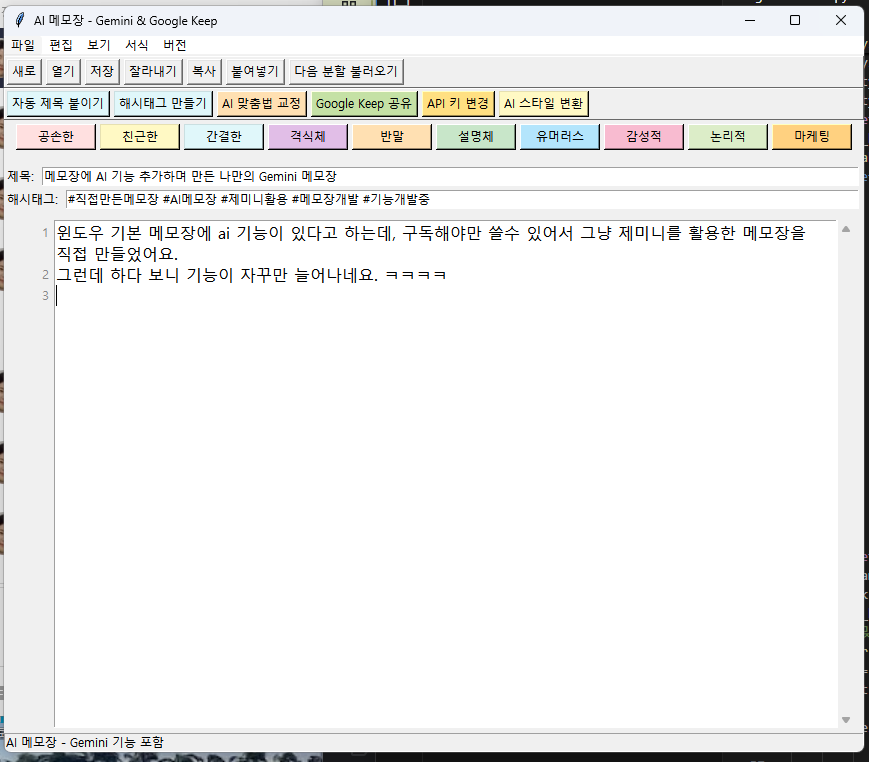The image size is (869, 762).
Task: Paste with the 붙여넣기 button
Action: (x=255, y=71)
